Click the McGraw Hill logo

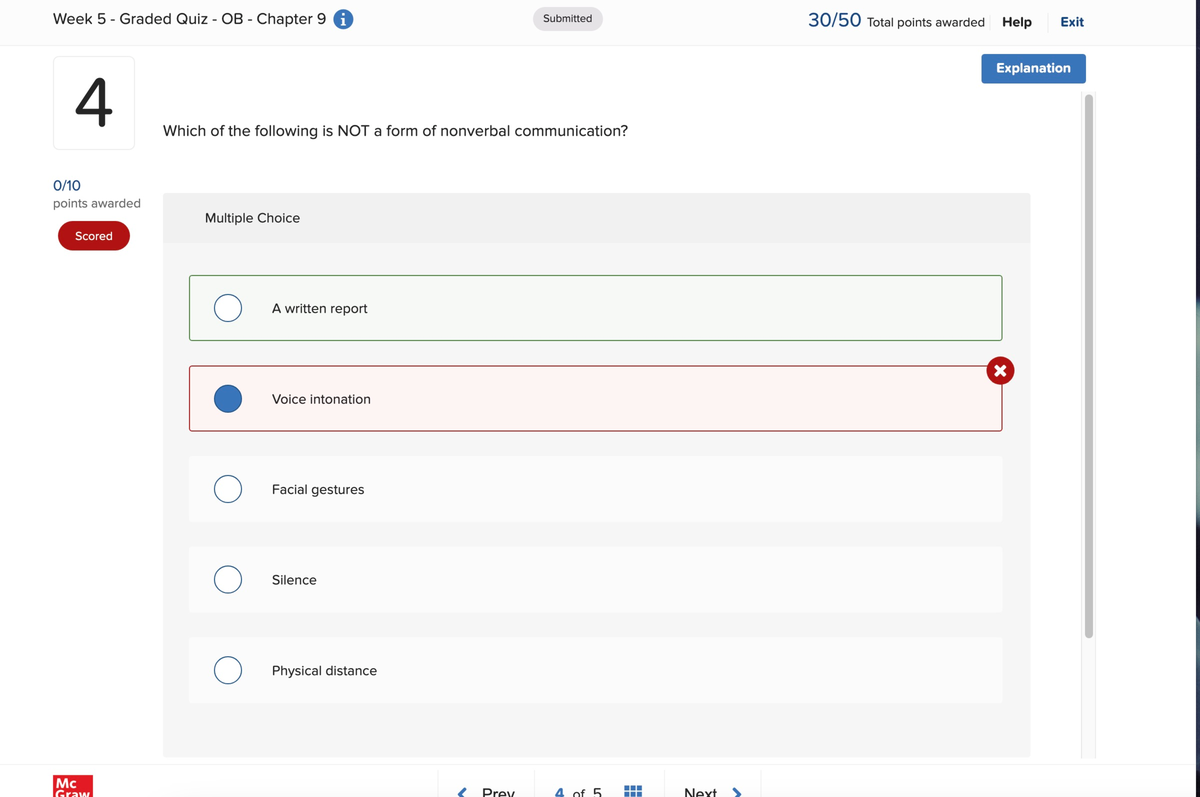73,786
